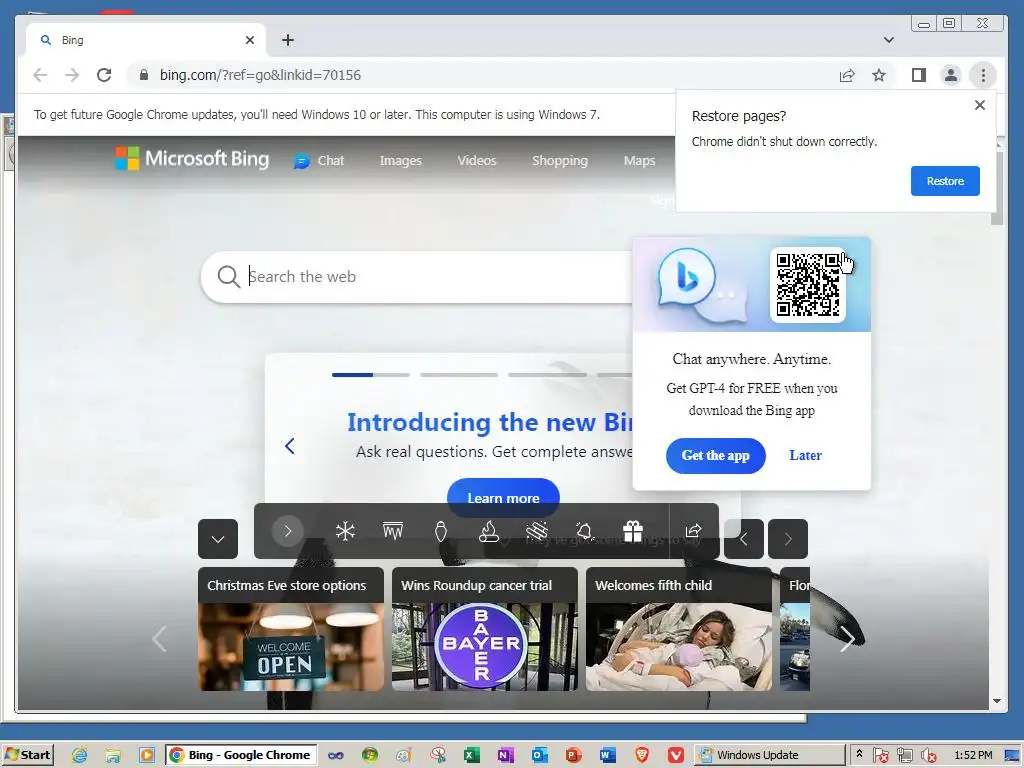Bookmark page with star icon
The width and height of the screenshot is (1024, 768).
879,75
